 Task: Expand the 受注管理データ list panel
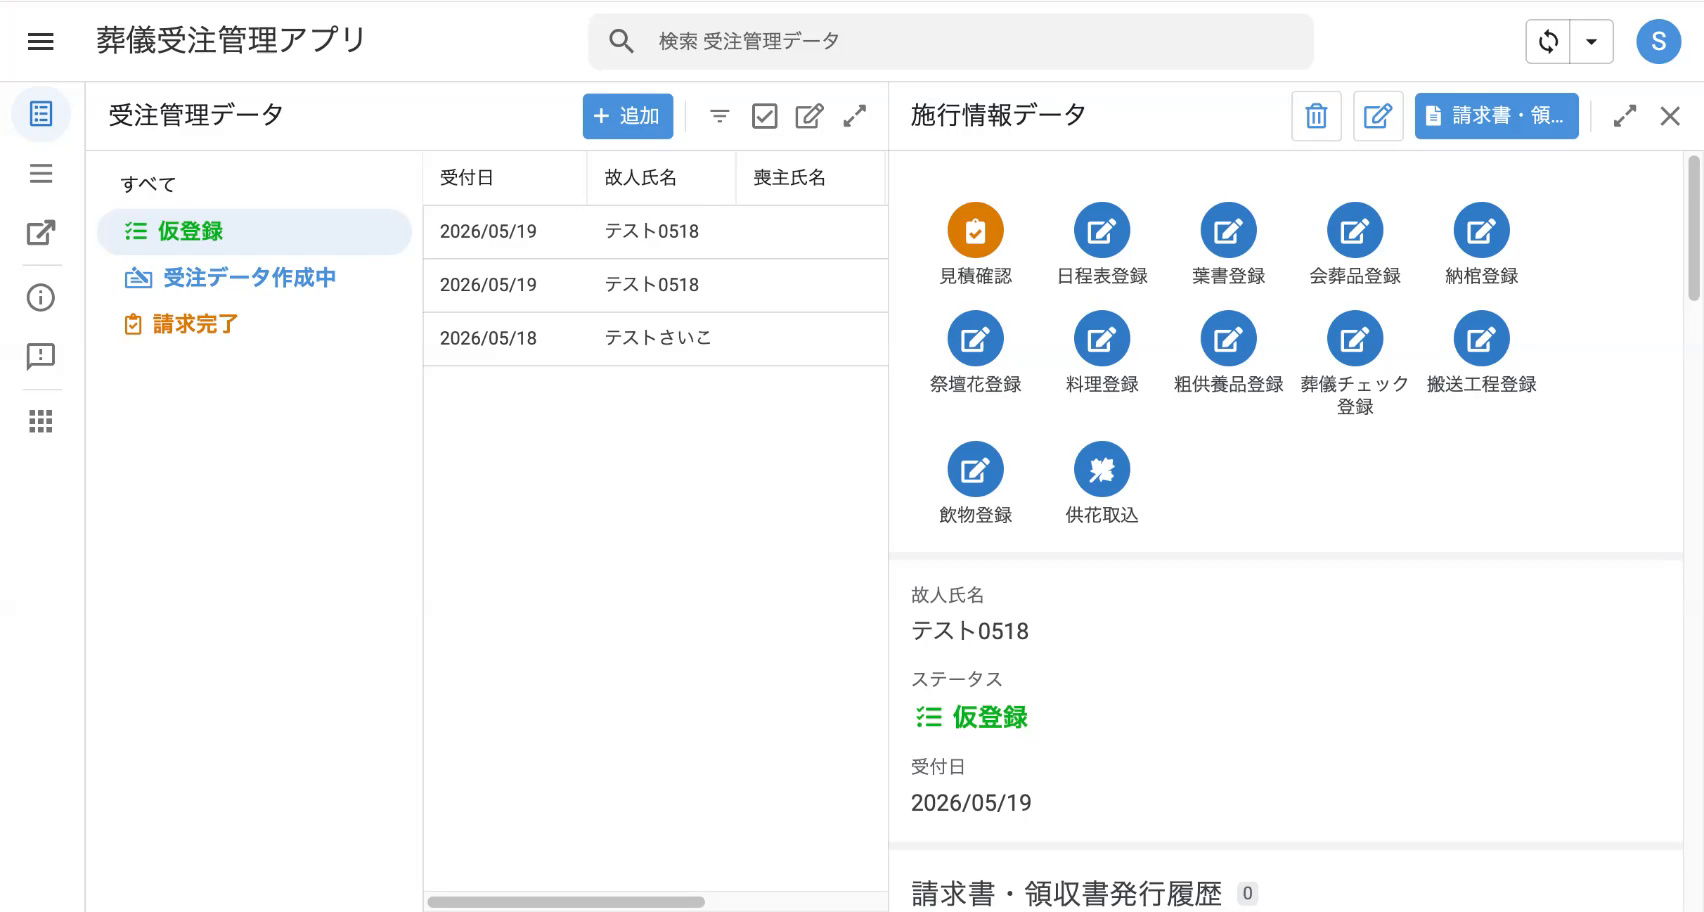coord(854,116)
